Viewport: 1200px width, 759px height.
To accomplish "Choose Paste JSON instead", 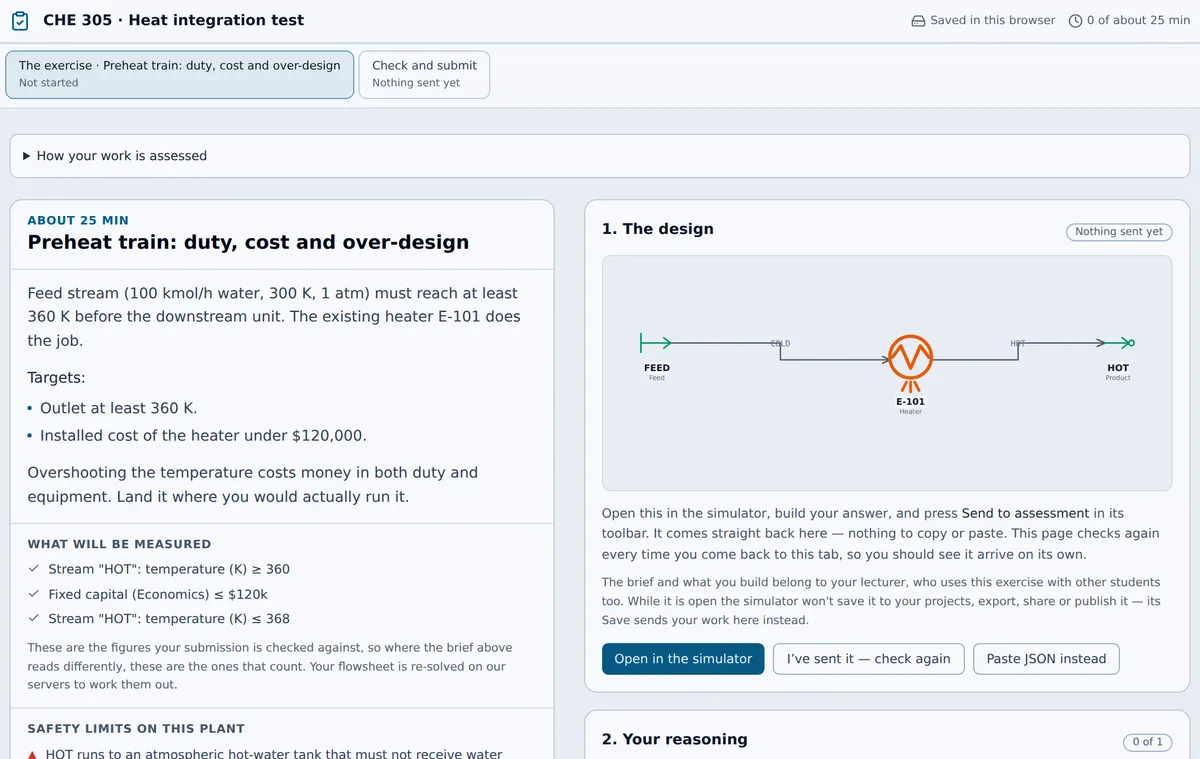I will (x=1046, y=659).
